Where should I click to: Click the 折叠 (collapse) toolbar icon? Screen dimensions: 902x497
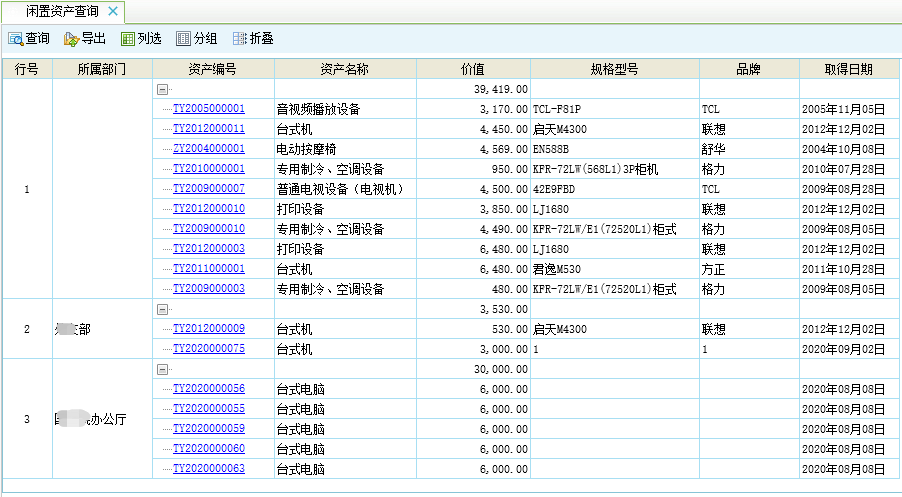(239, 39)
